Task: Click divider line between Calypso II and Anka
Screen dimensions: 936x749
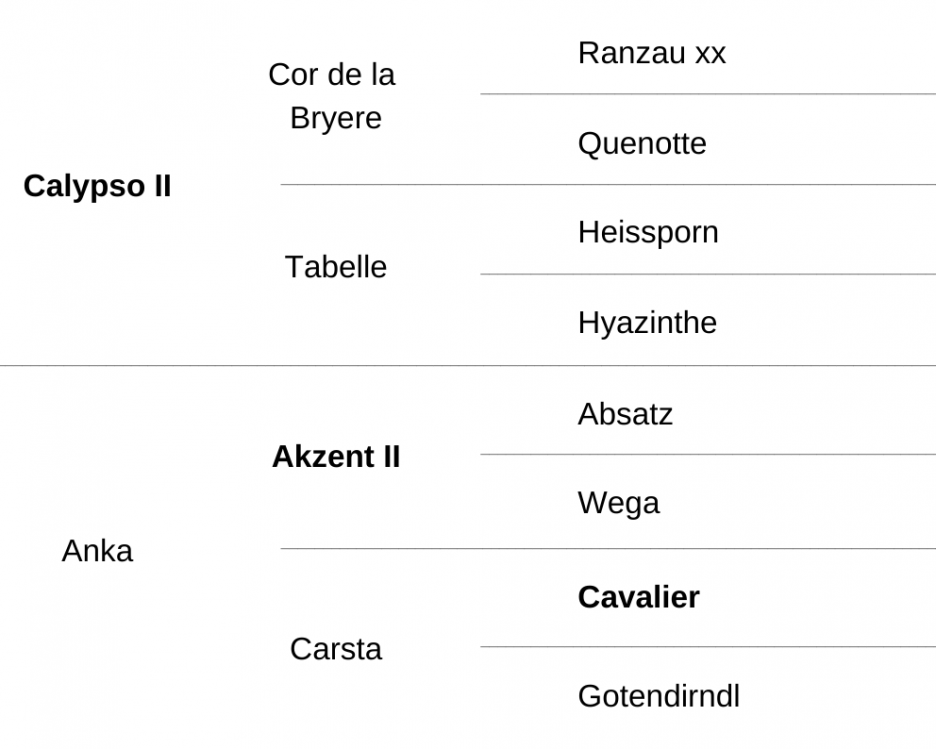Action: 468,365
